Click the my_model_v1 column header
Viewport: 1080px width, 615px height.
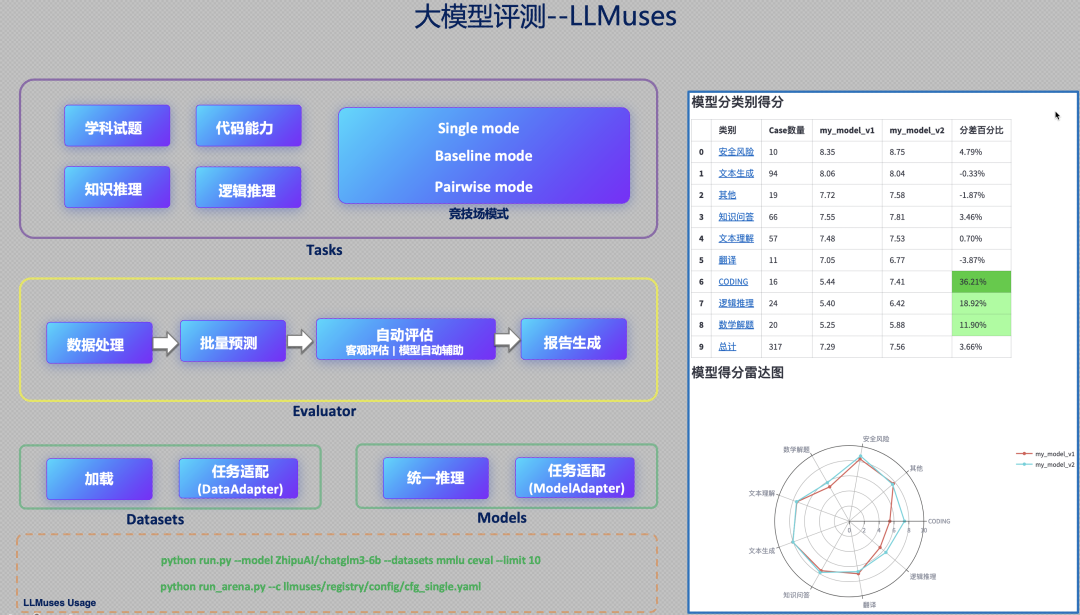[847, 130]
